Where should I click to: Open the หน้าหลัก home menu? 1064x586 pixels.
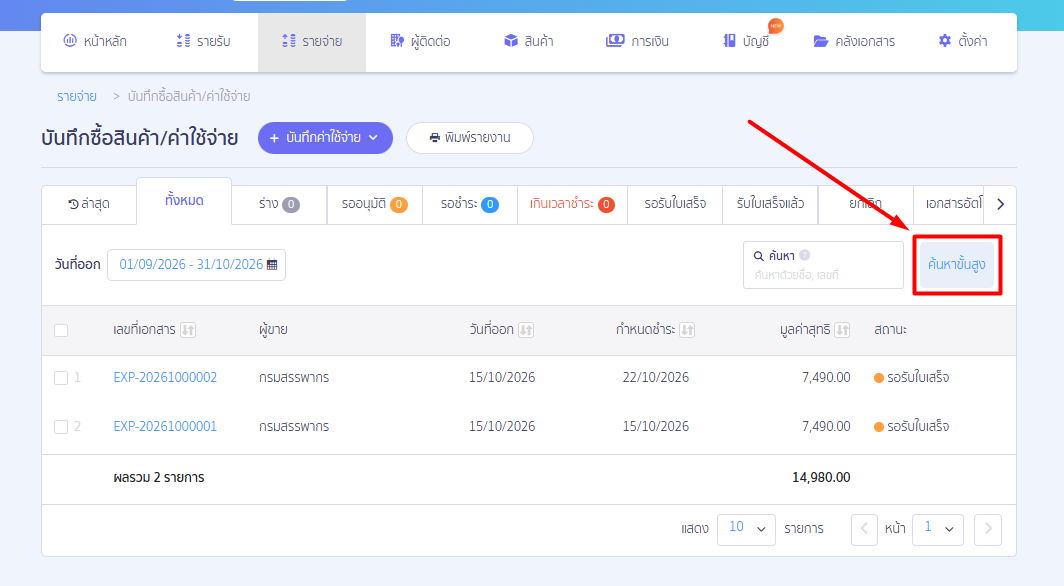coord(95,41)
